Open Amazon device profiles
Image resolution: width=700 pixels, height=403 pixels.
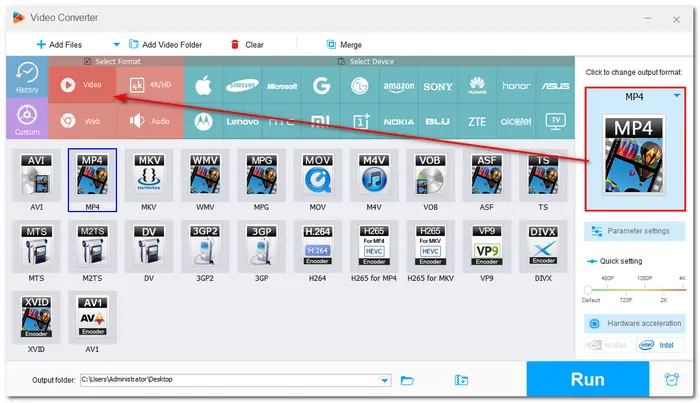pyautogui.click(x=399, y=85)
